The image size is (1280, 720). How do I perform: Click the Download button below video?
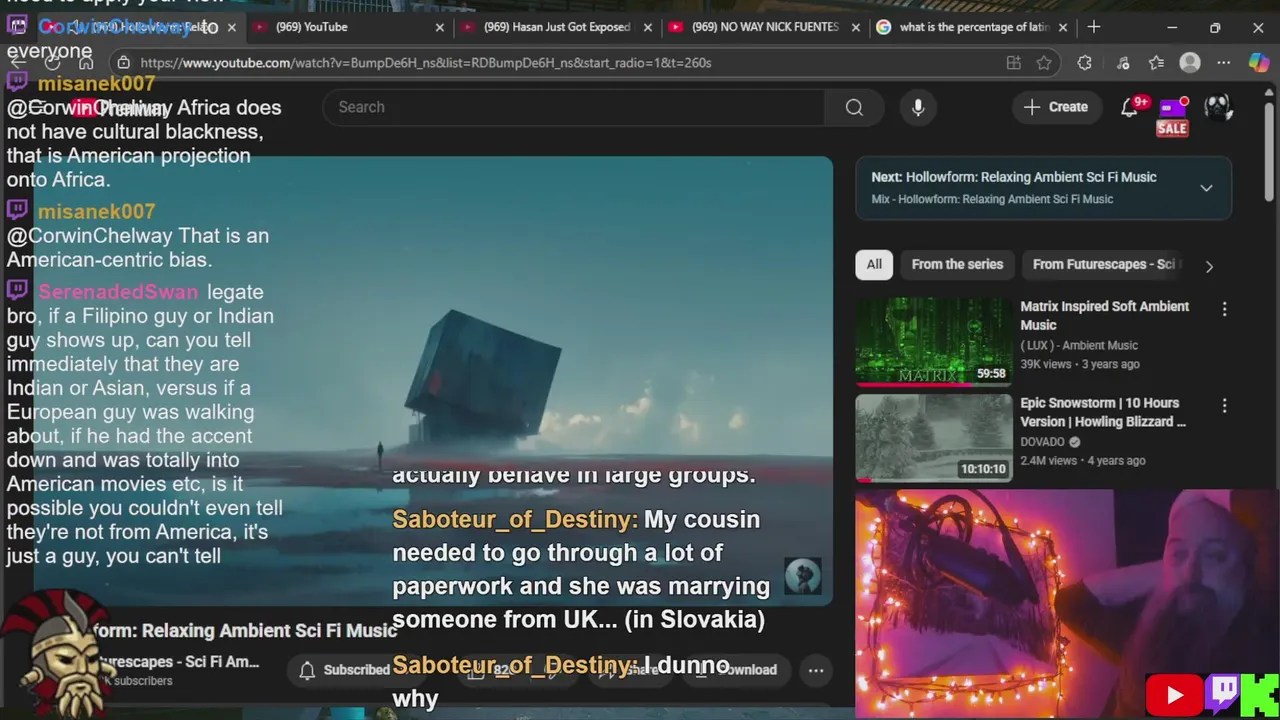737,670
